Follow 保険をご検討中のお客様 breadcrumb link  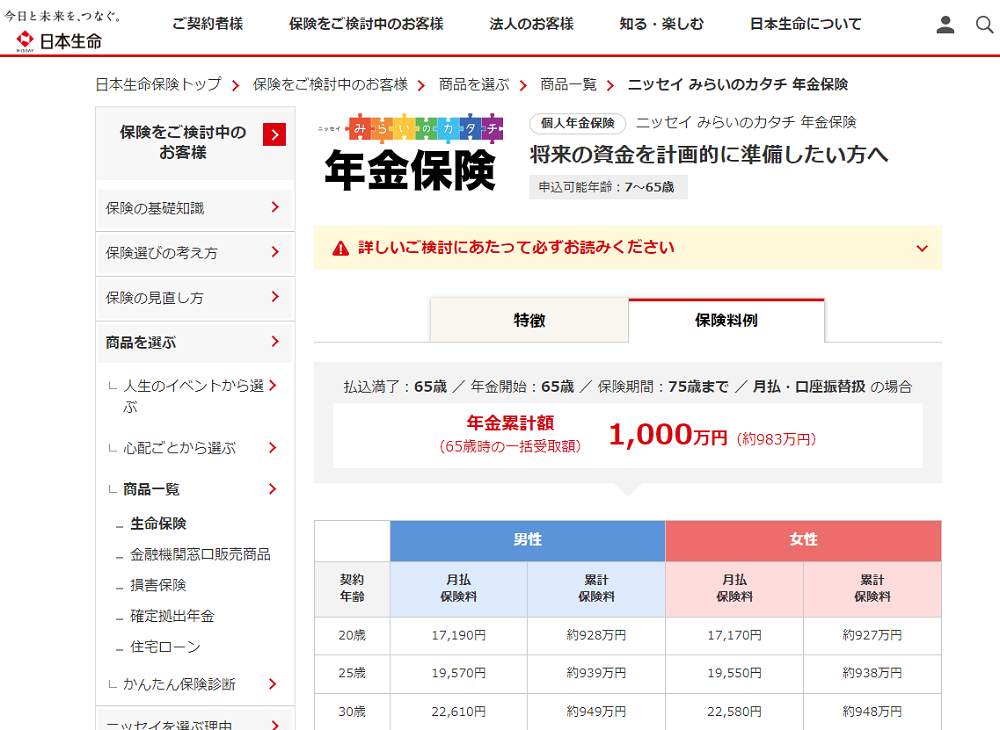[x=330, y=84]
